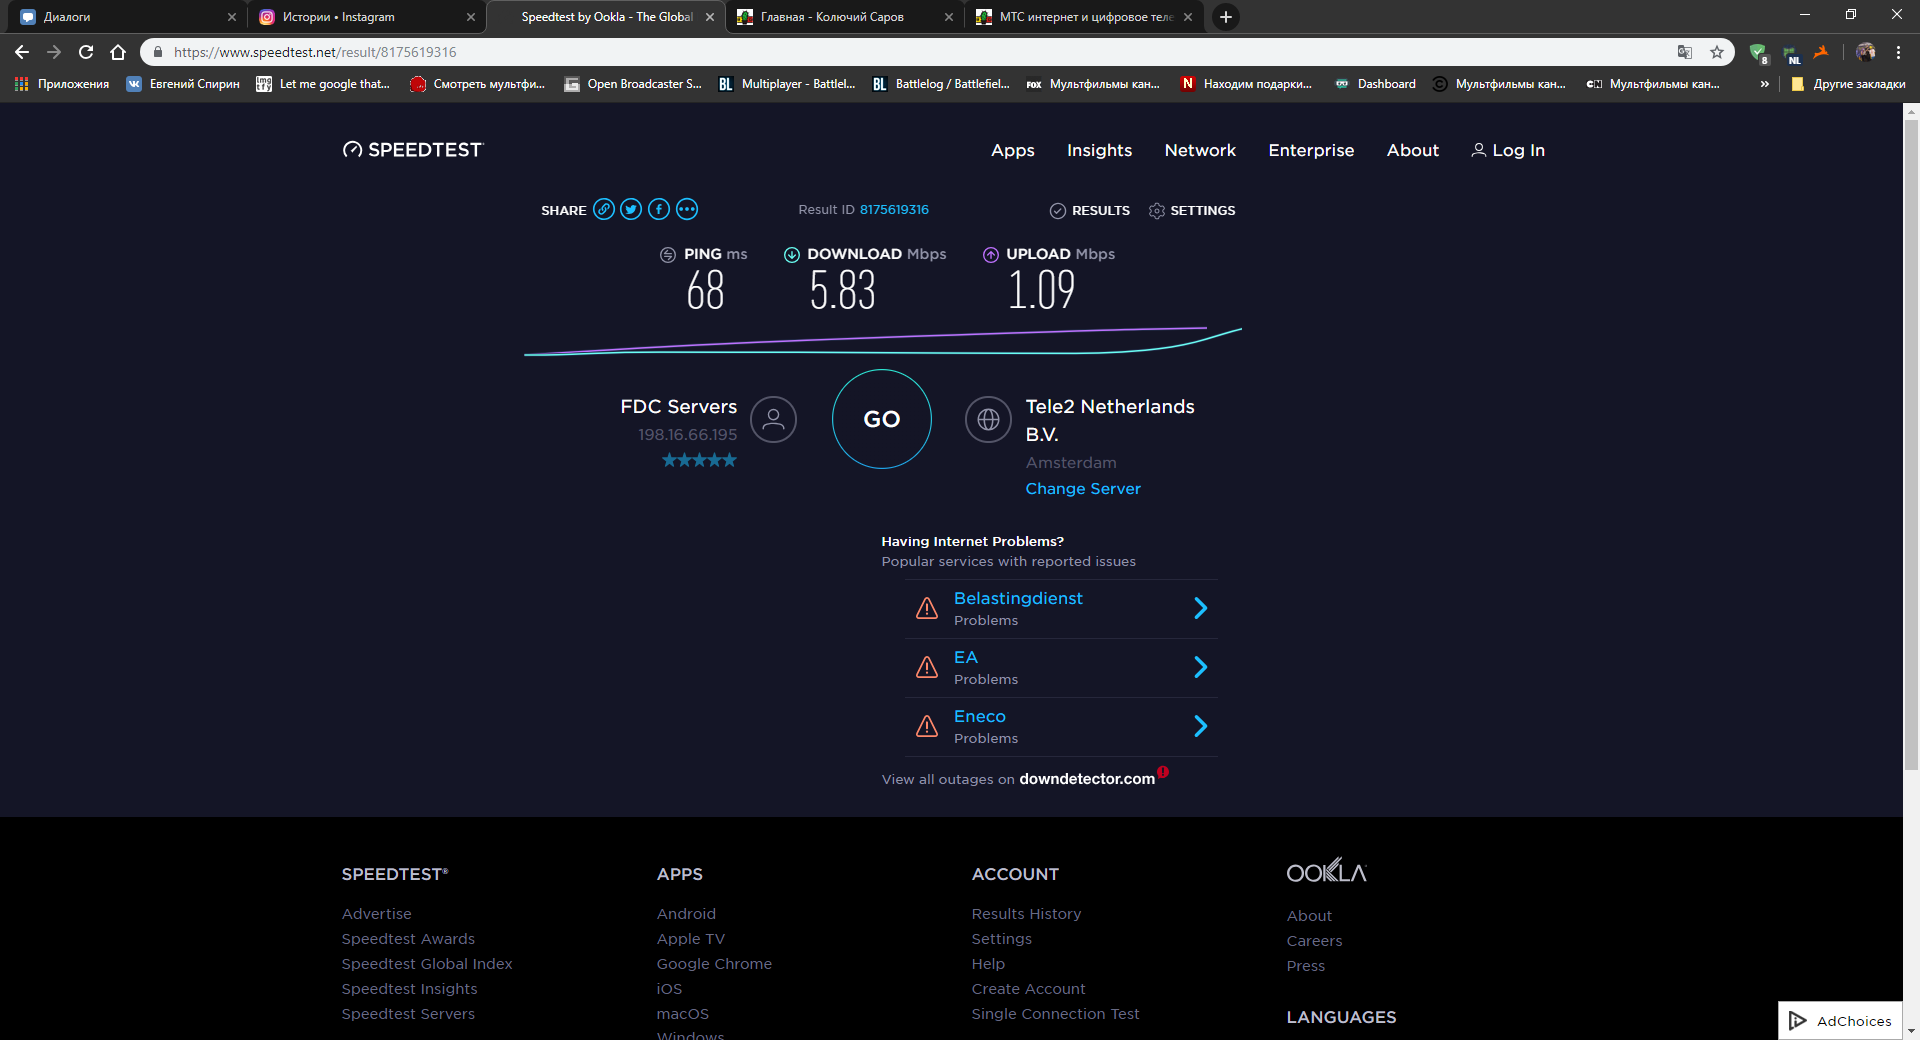
Task: Click the browser address bar
Action: [900, 52]
